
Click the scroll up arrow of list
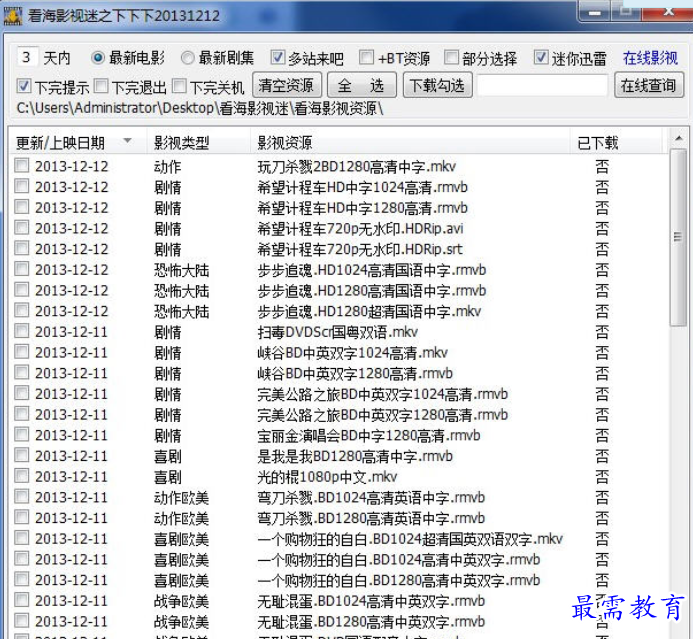[678, 139]
